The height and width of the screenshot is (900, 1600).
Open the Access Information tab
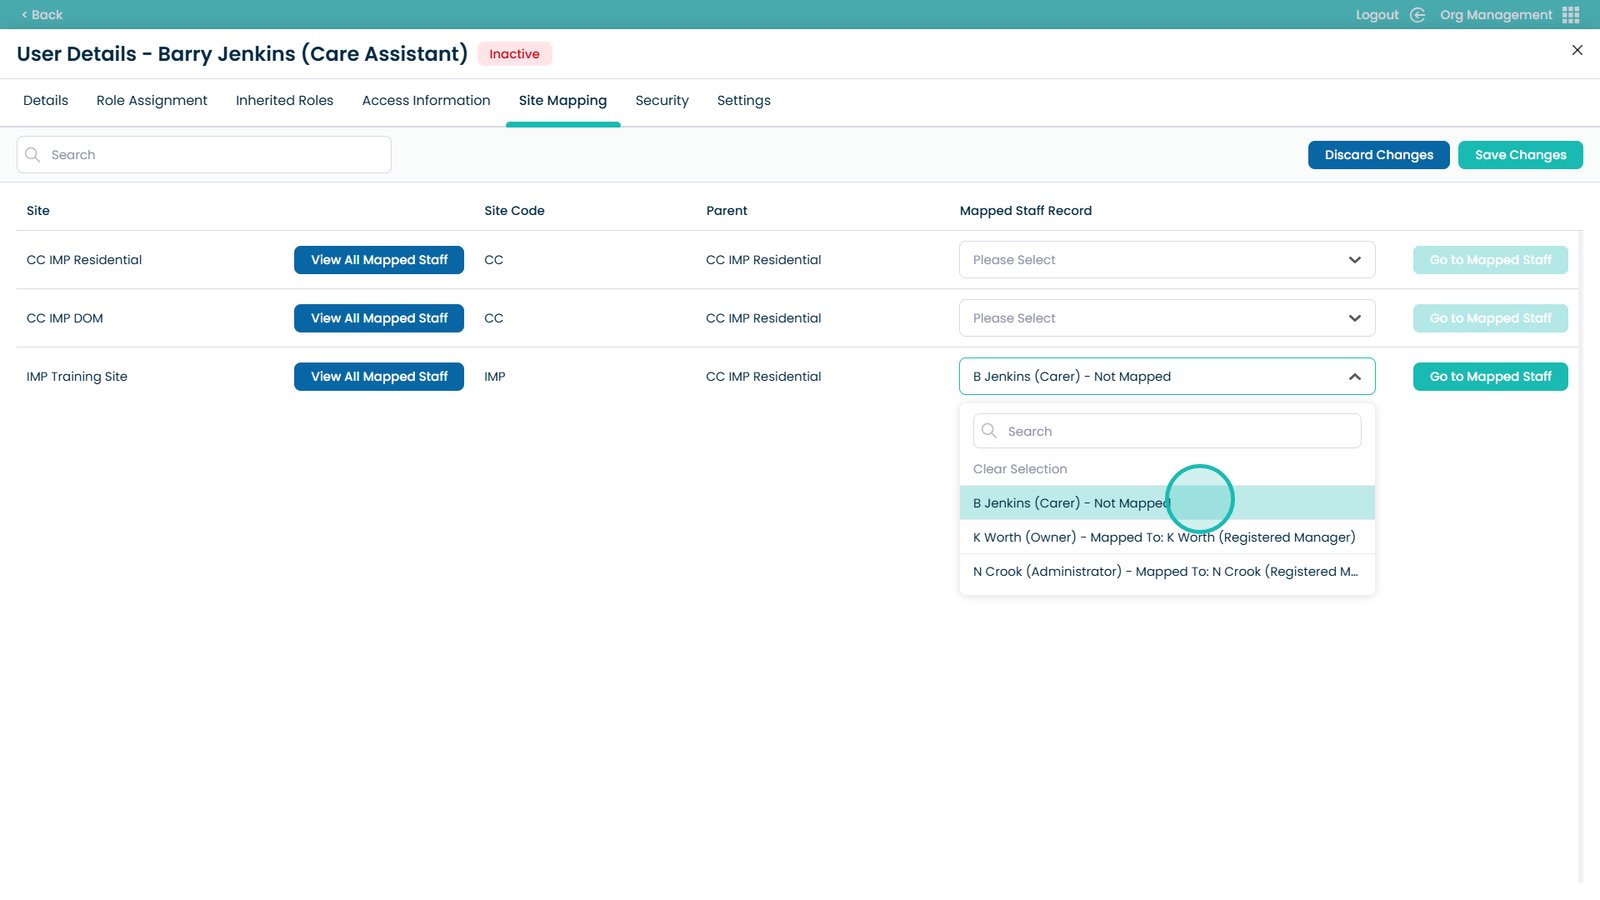426,101
